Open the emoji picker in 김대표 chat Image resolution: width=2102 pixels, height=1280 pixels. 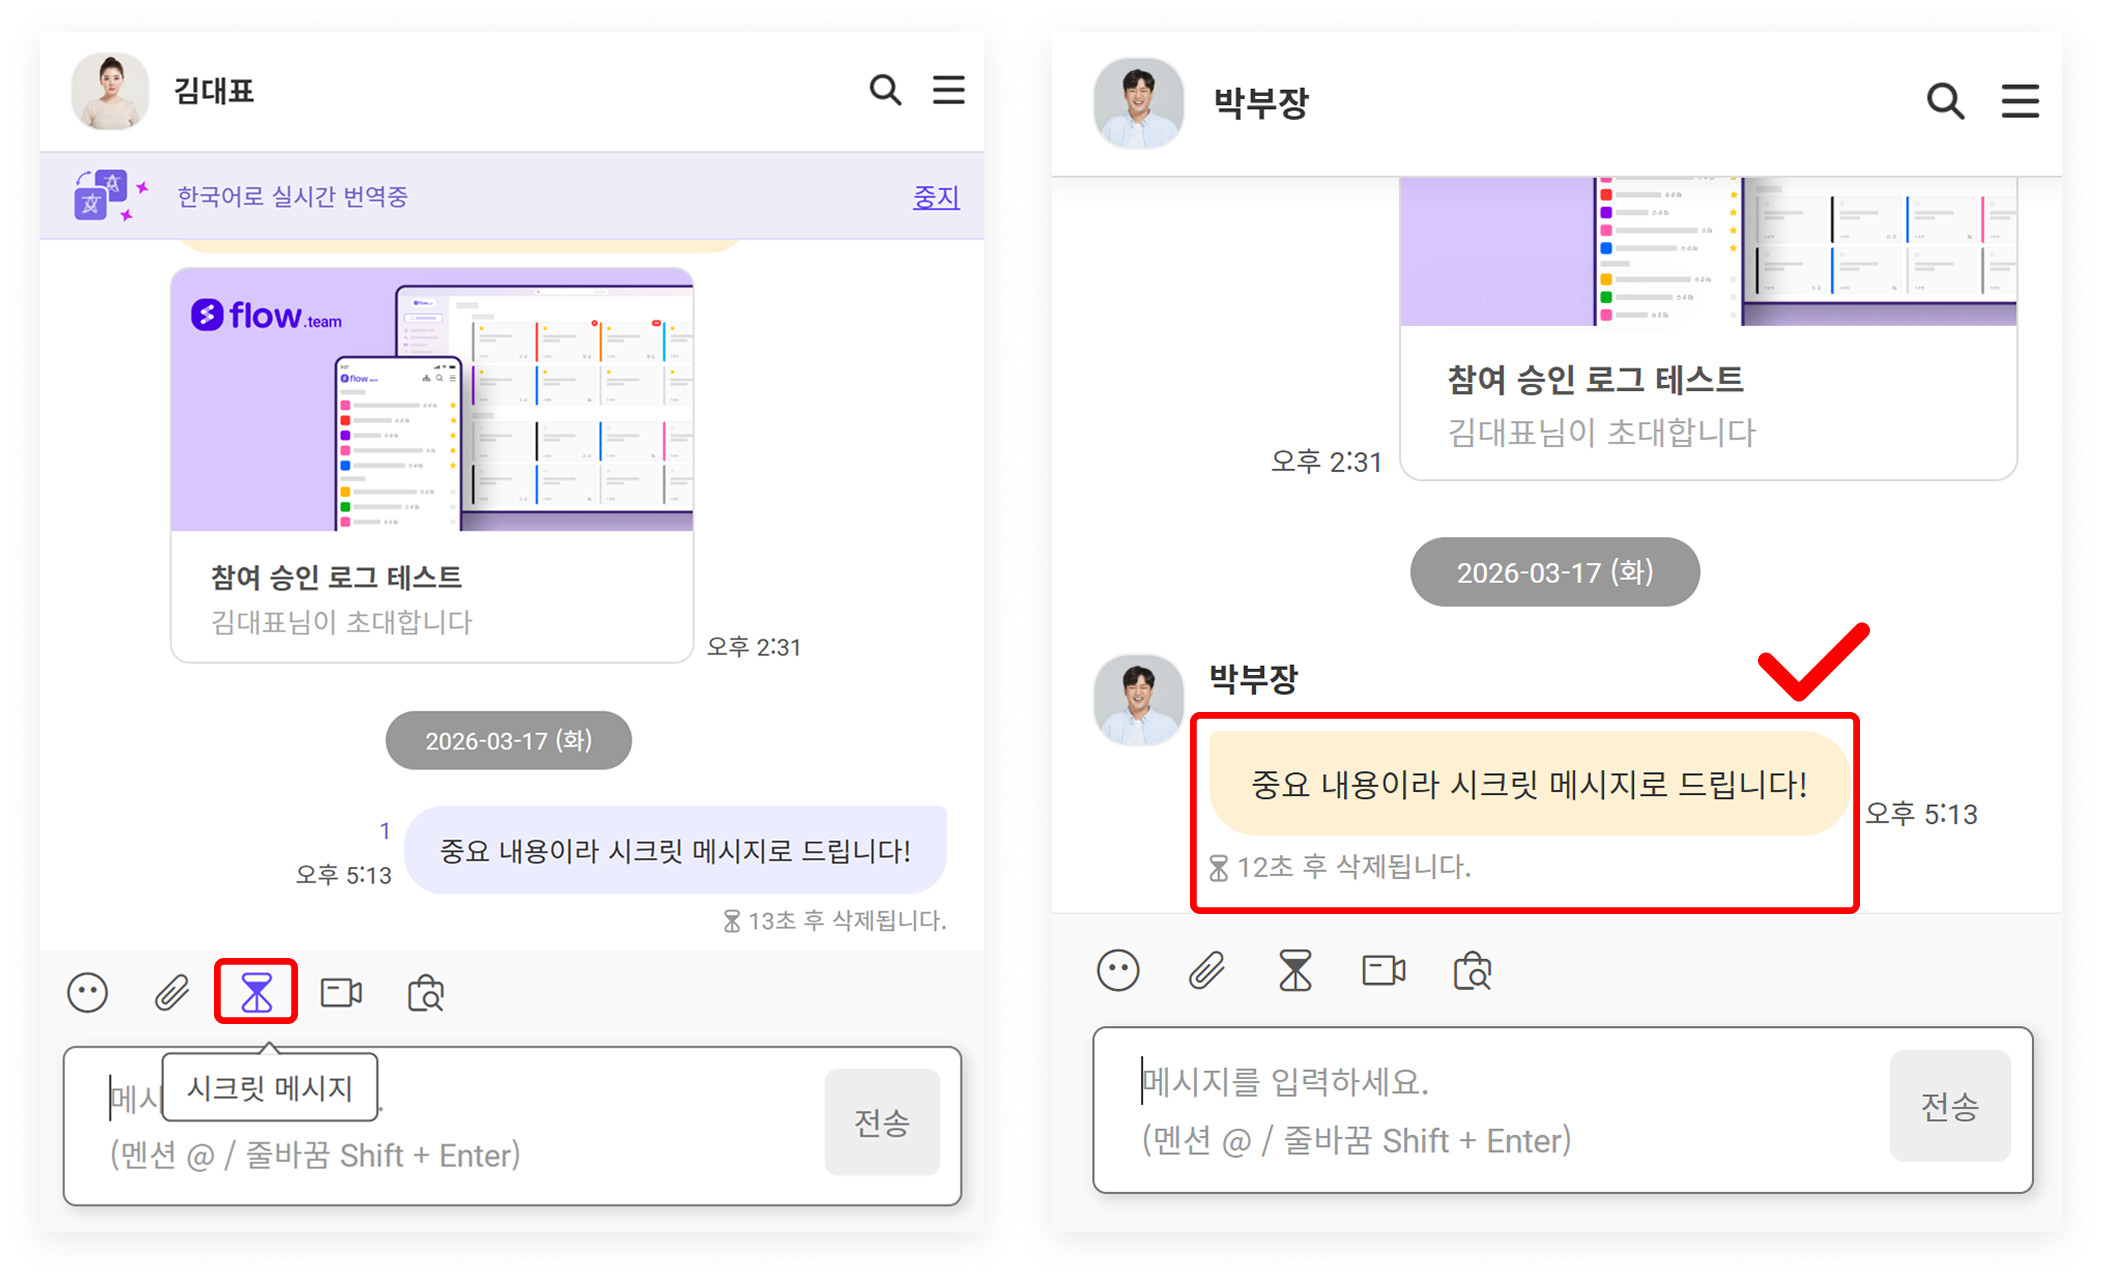click(x=87, y=993)
